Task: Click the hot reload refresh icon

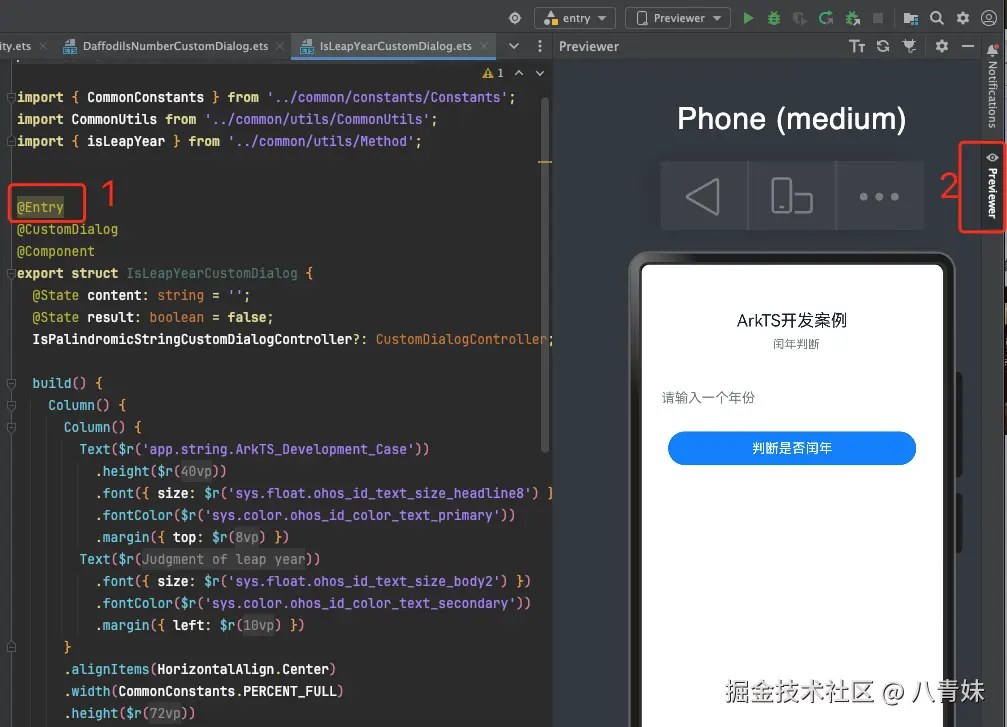Action: (826, 18)
